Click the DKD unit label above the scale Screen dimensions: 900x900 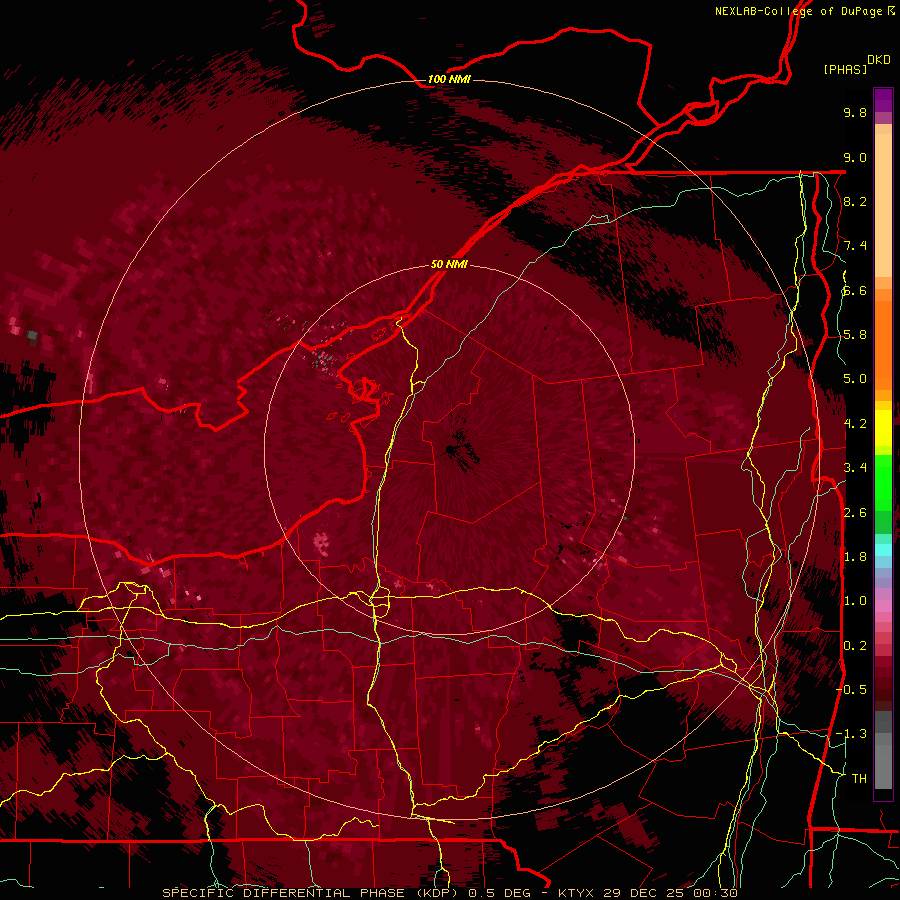(879, 60)
